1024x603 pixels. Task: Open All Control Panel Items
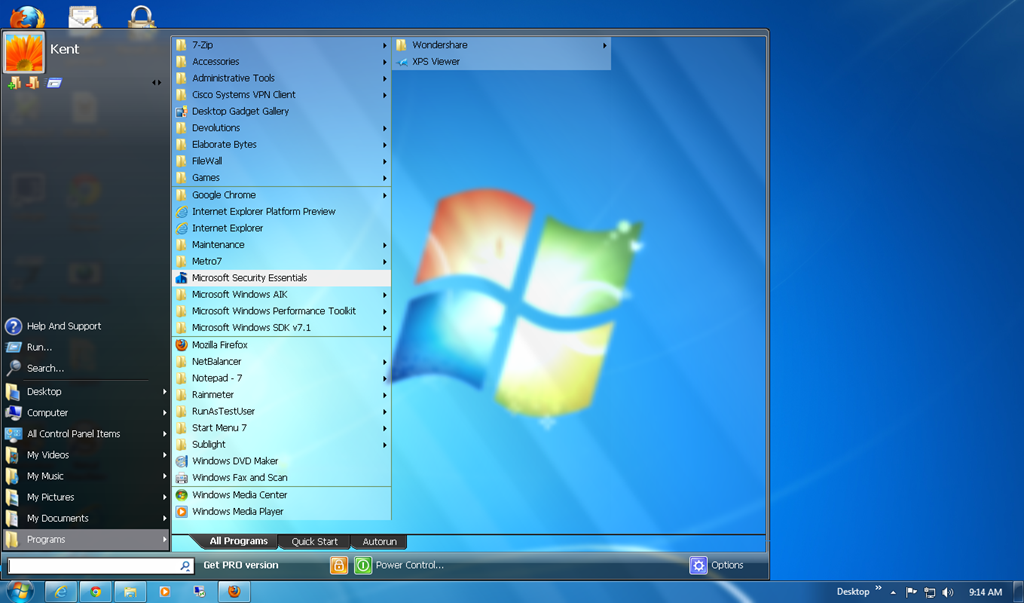tap(85, 433)
